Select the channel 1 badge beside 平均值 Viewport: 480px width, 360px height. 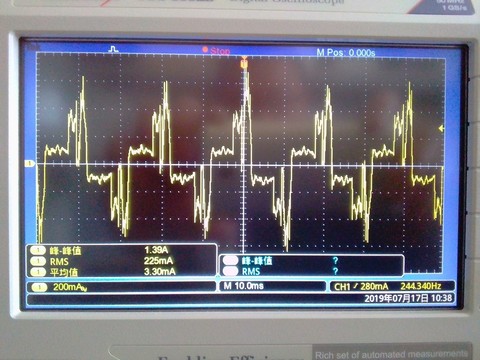(38, 272)
